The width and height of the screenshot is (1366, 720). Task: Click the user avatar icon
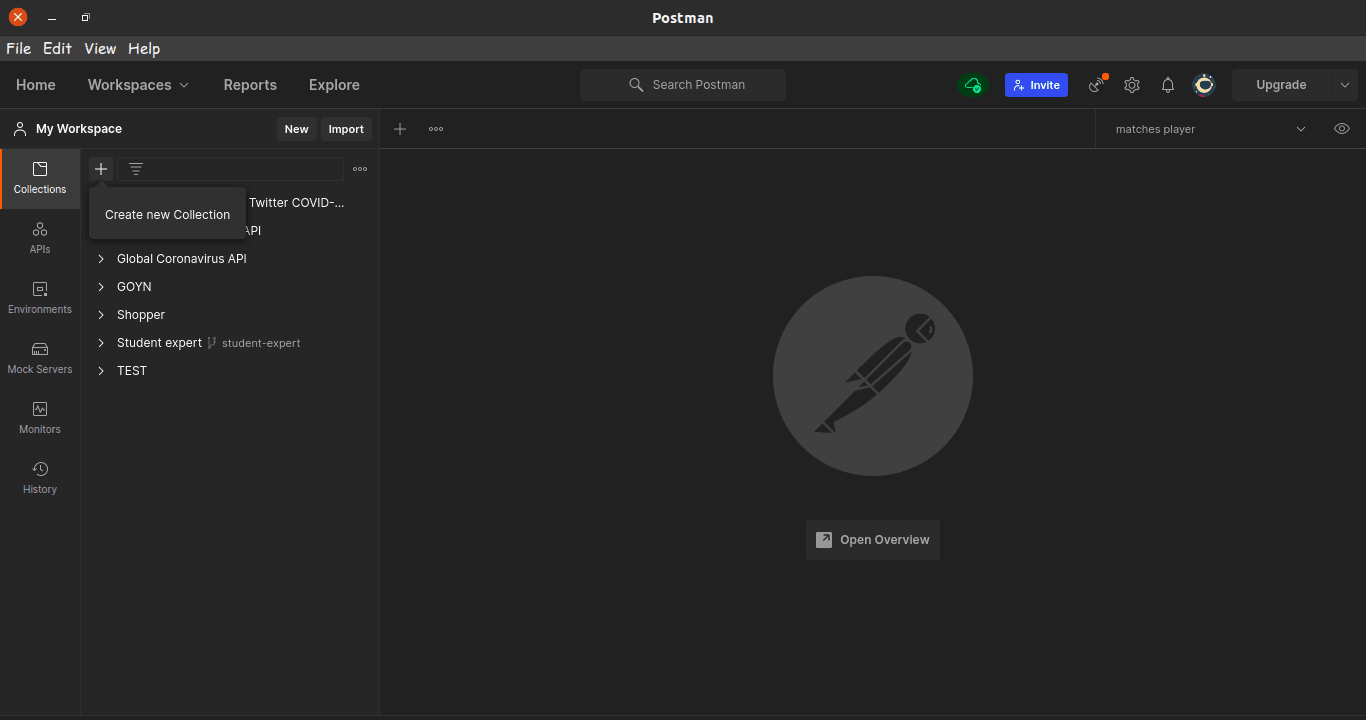(1204, 85)
